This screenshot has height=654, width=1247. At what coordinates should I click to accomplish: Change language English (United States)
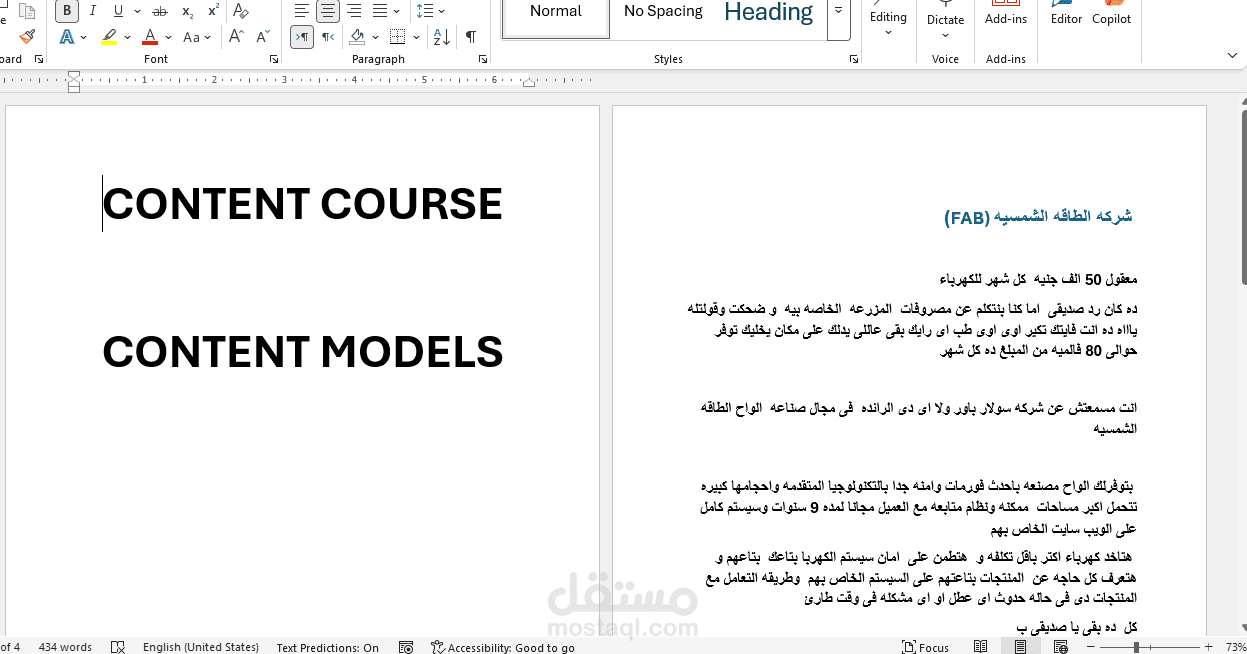pyautogui.click(x=201, y=647)
